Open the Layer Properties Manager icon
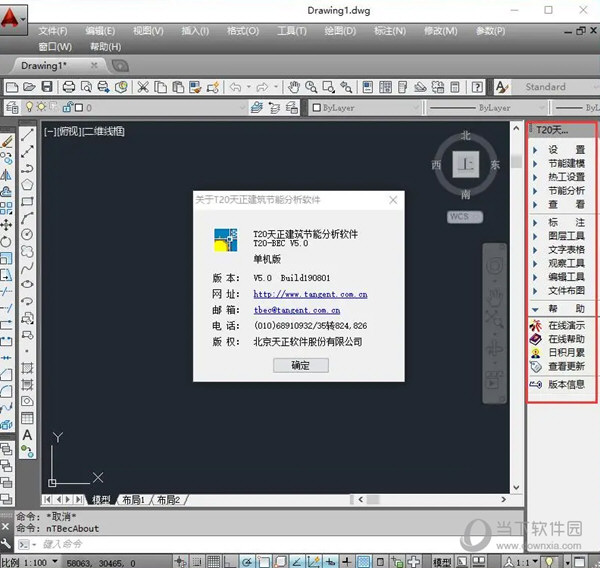Screen dimensions: 600x568 12,108
